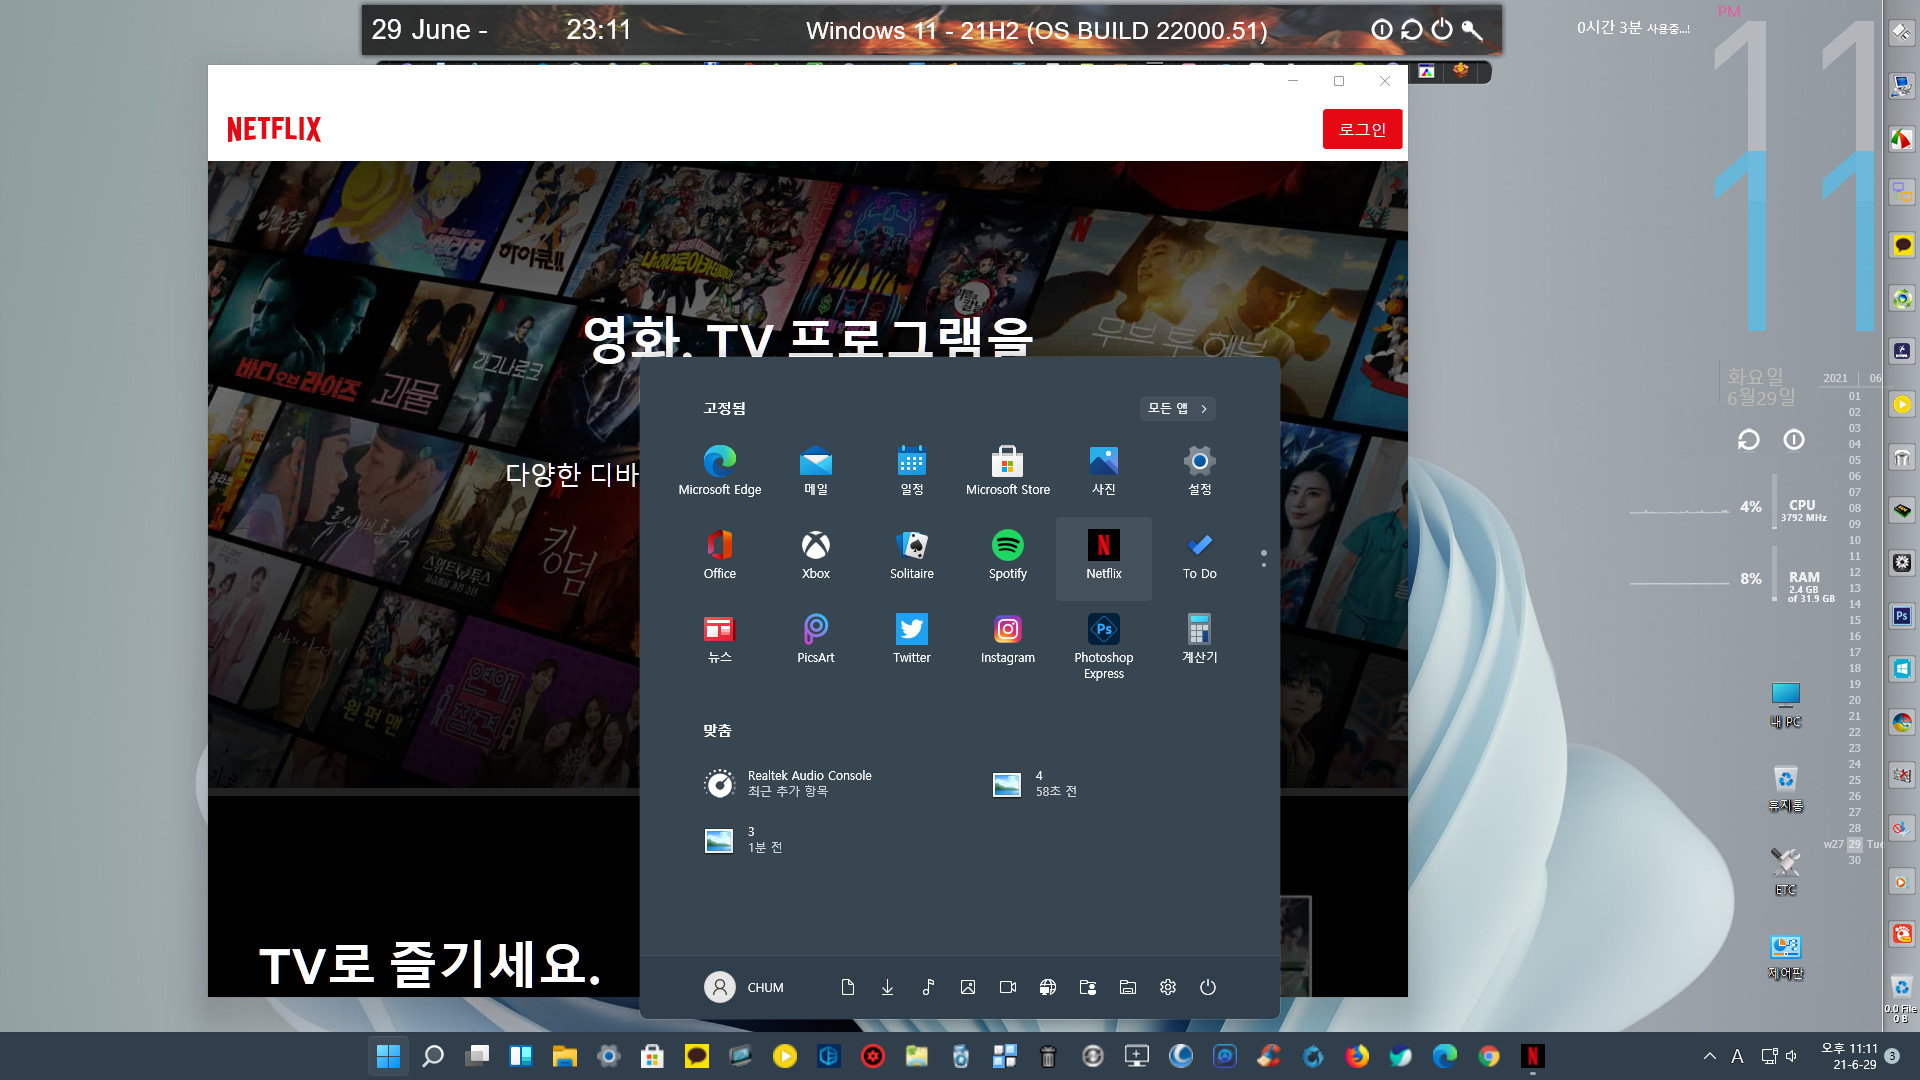Open Downloads folder from Start footer
1920x1080 pixels.
pyautogui.click(x=888, y=987)
